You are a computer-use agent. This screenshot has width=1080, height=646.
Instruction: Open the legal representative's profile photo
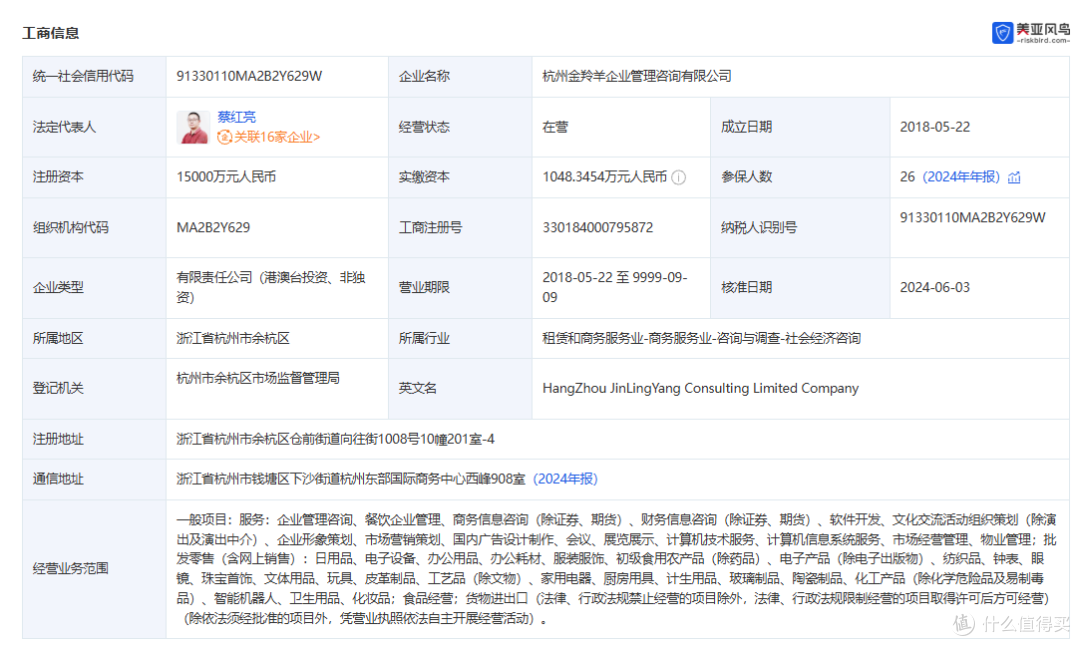193,127
